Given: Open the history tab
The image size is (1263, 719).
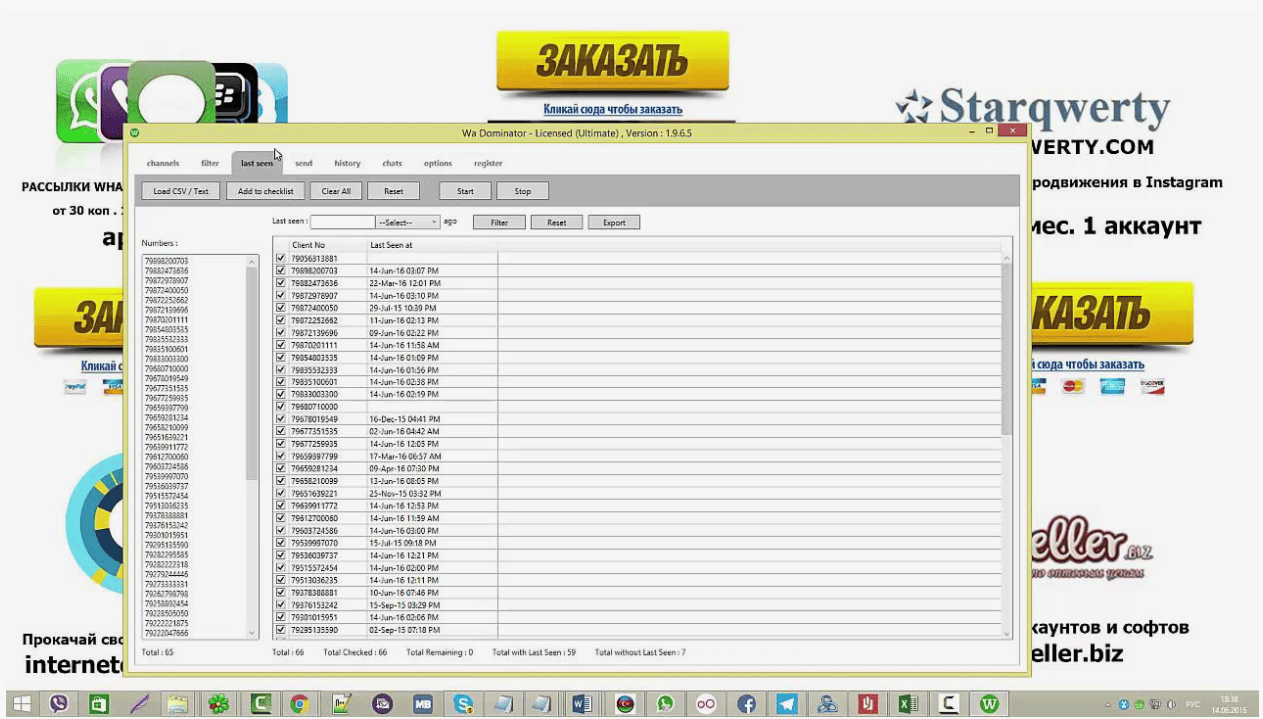Looking at the screenshot, I should pyautogui.click(x=347, y=163).
